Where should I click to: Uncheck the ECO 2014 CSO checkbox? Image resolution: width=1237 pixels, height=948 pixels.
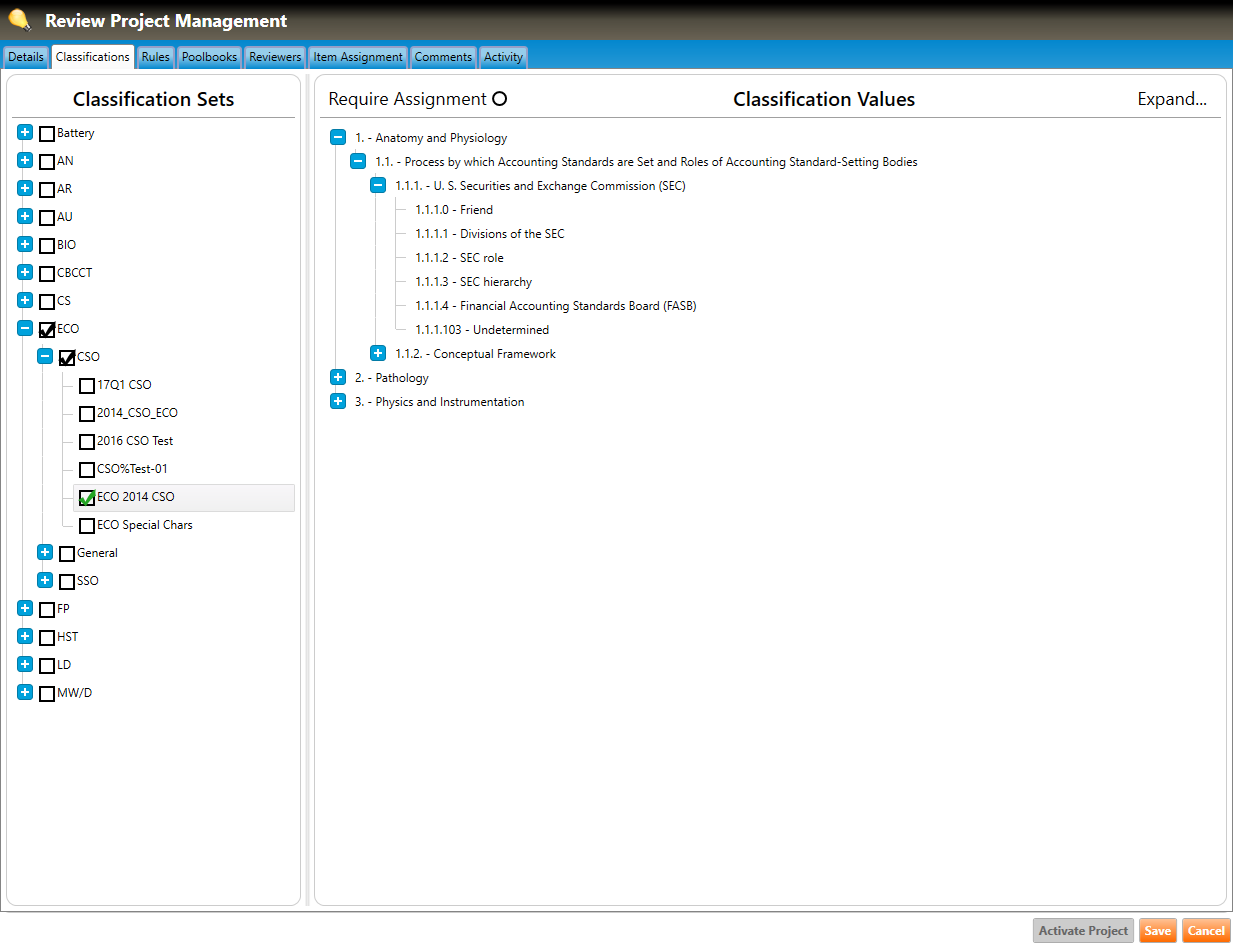pos(87,498)
